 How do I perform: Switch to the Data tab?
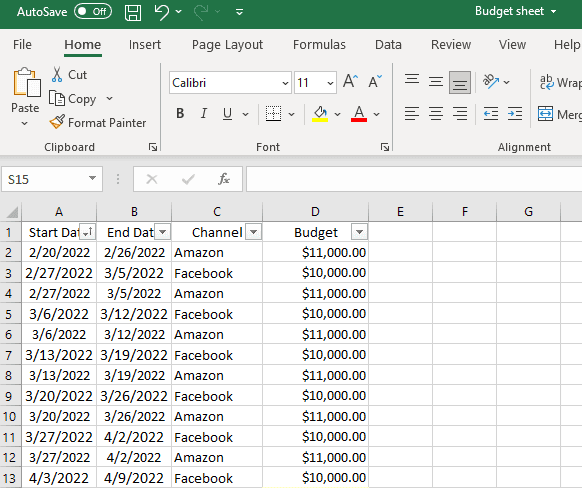pyautogui.click(x=388, y=45)
